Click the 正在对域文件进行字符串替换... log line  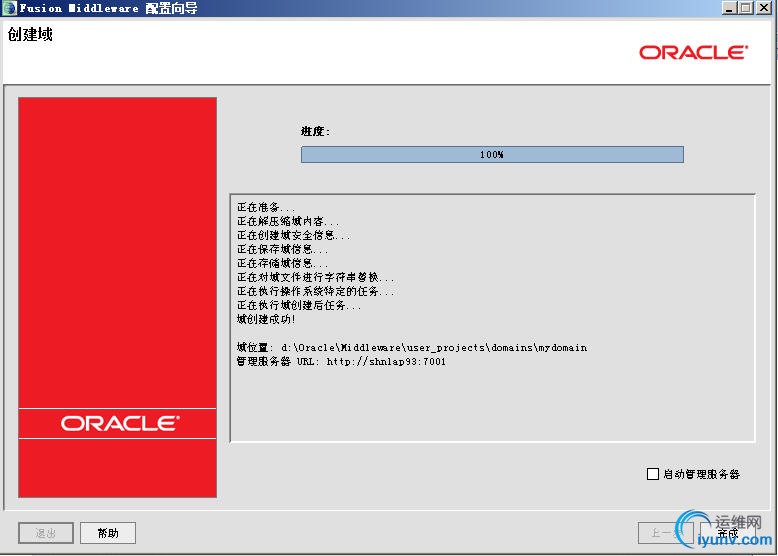pyautogui.click(x=316, y=277)
